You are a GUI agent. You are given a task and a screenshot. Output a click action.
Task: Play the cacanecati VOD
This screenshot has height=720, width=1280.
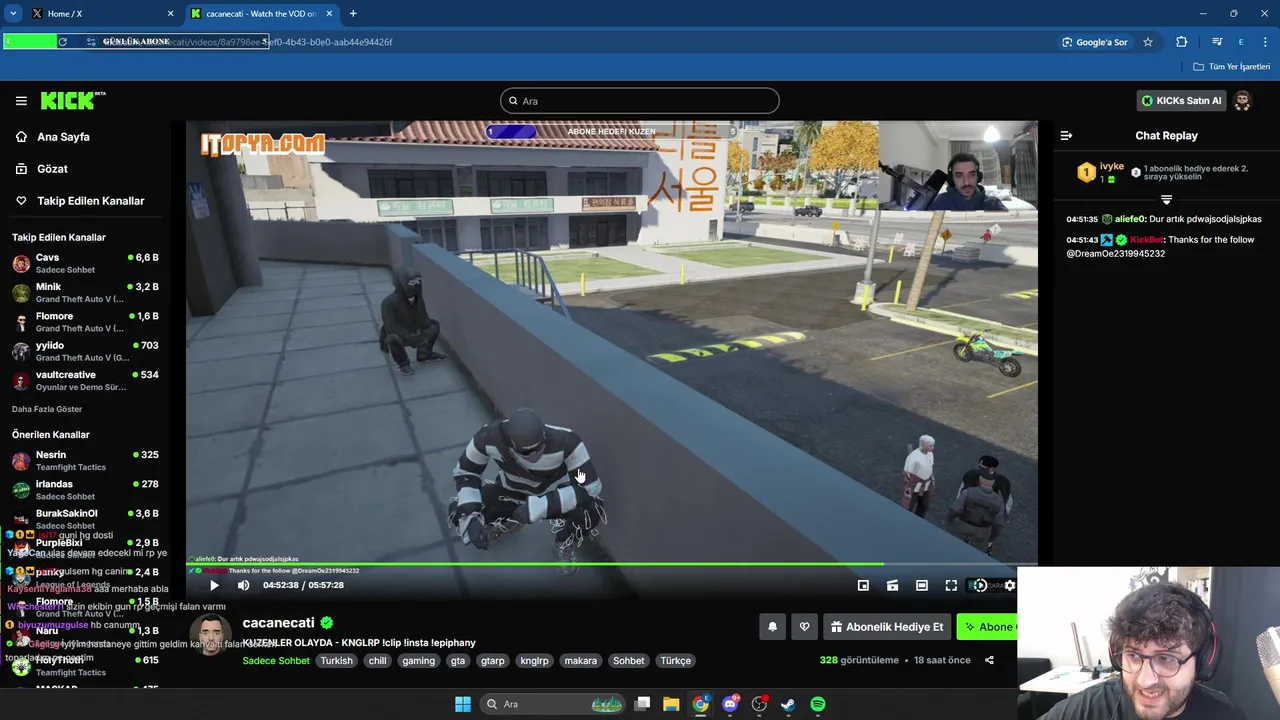pos(213,585)
